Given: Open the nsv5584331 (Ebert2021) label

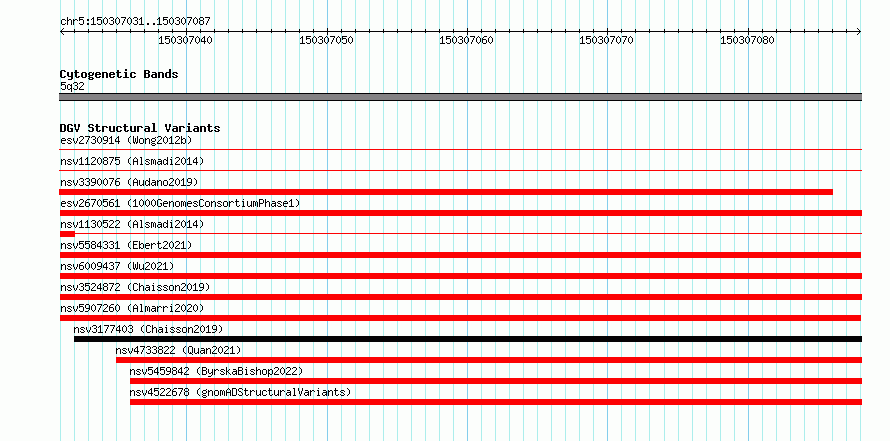Looking at the screenshot, I should (126, 245).
